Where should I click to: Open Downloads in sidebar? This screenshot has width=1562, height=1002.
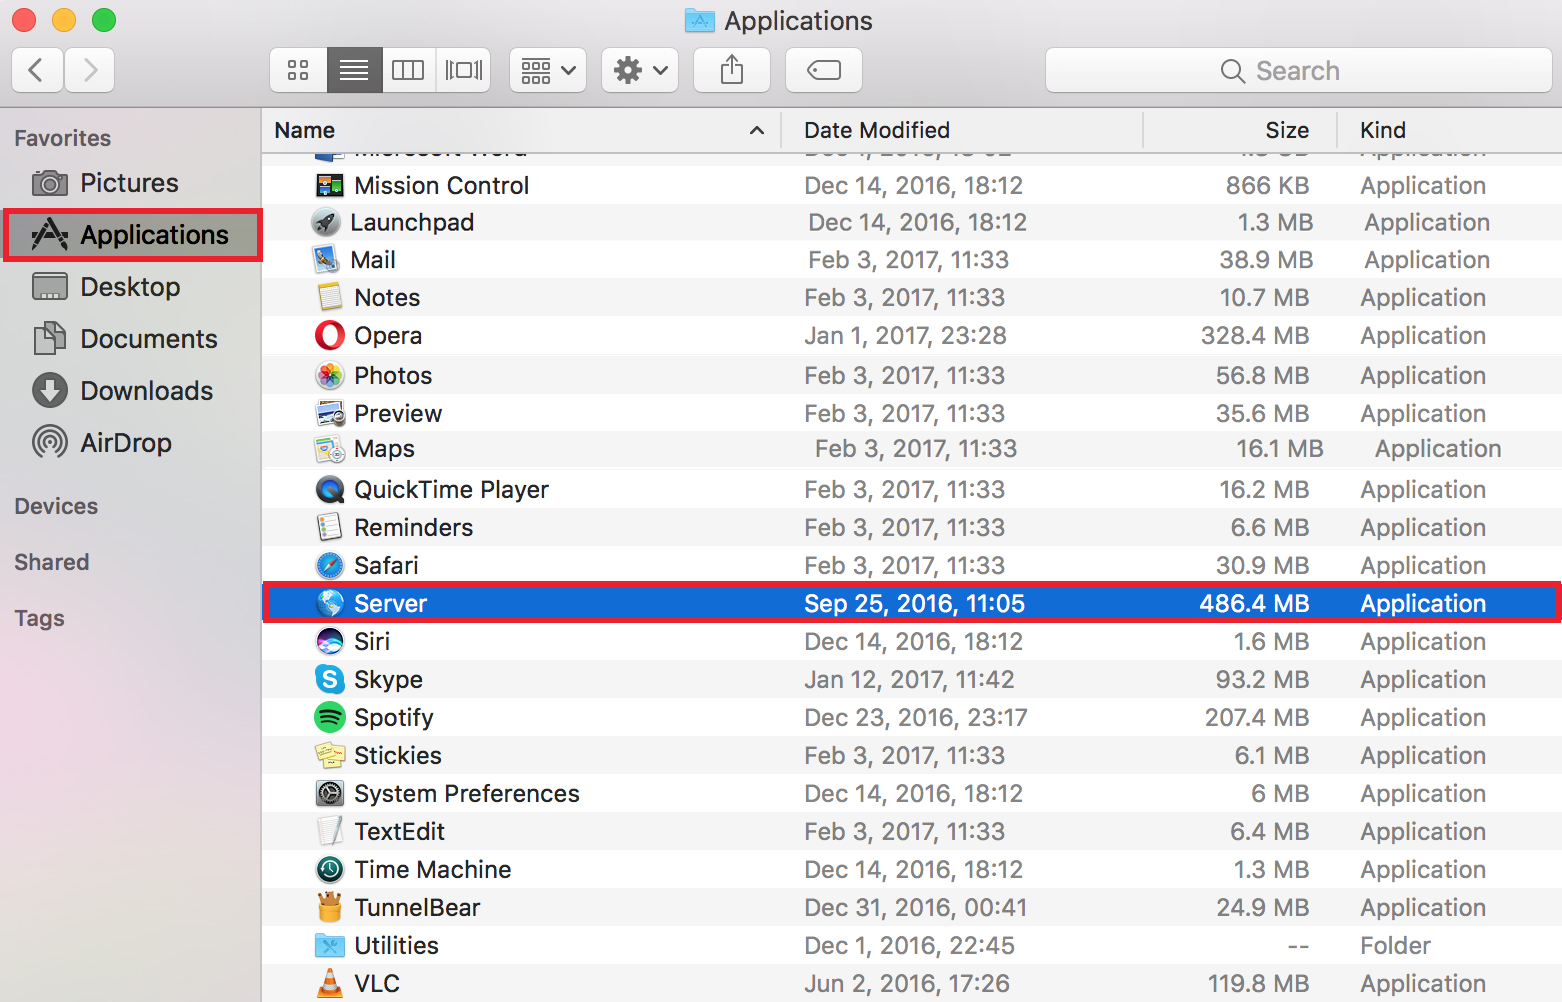pos(146,391)
